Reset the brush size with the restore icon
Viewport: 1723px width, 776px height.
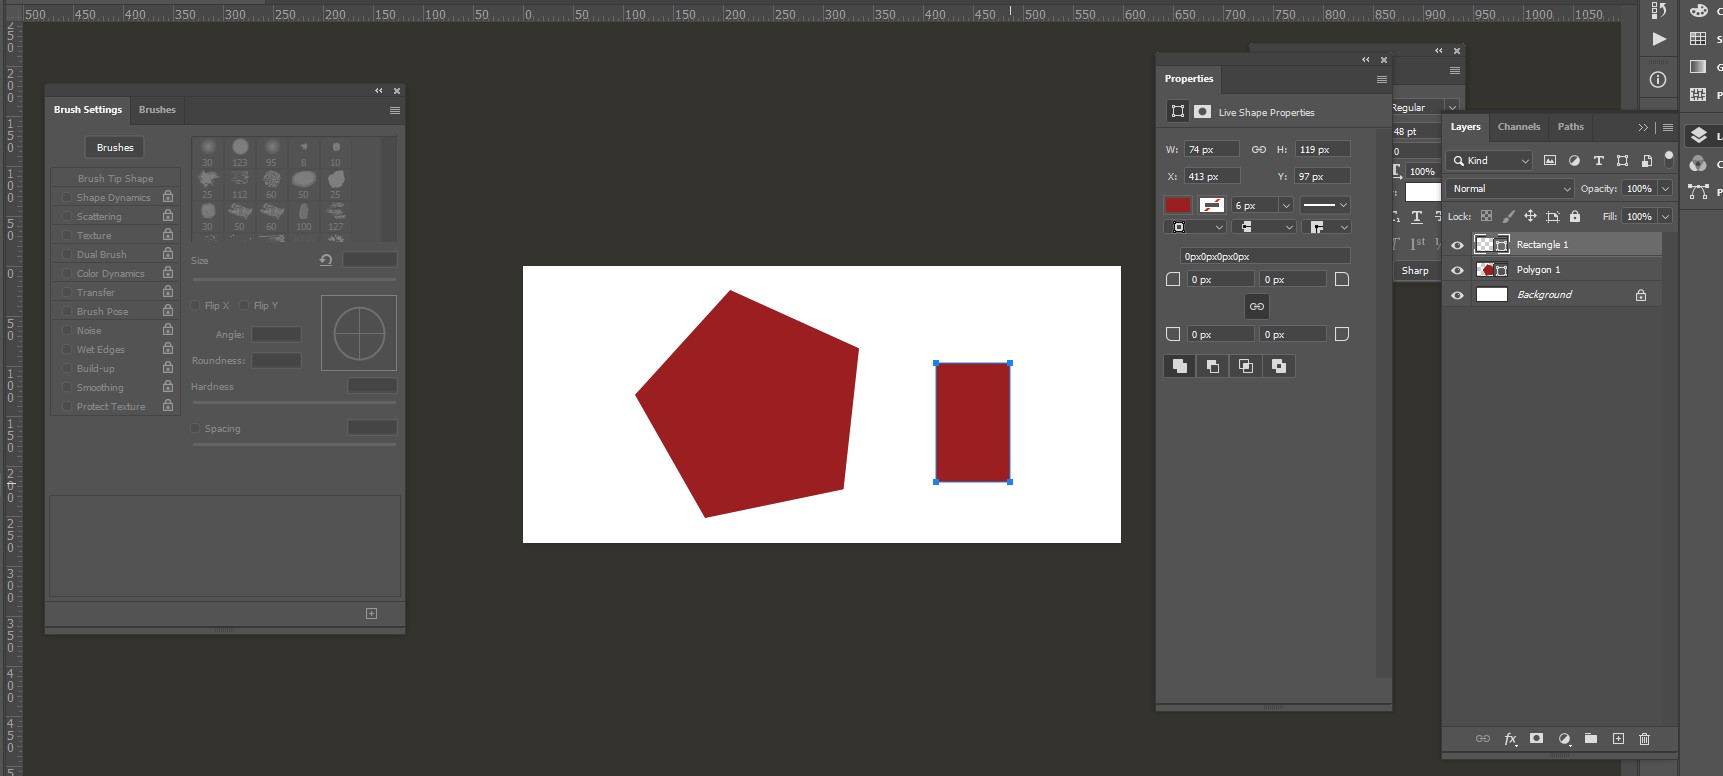point(326,260)
